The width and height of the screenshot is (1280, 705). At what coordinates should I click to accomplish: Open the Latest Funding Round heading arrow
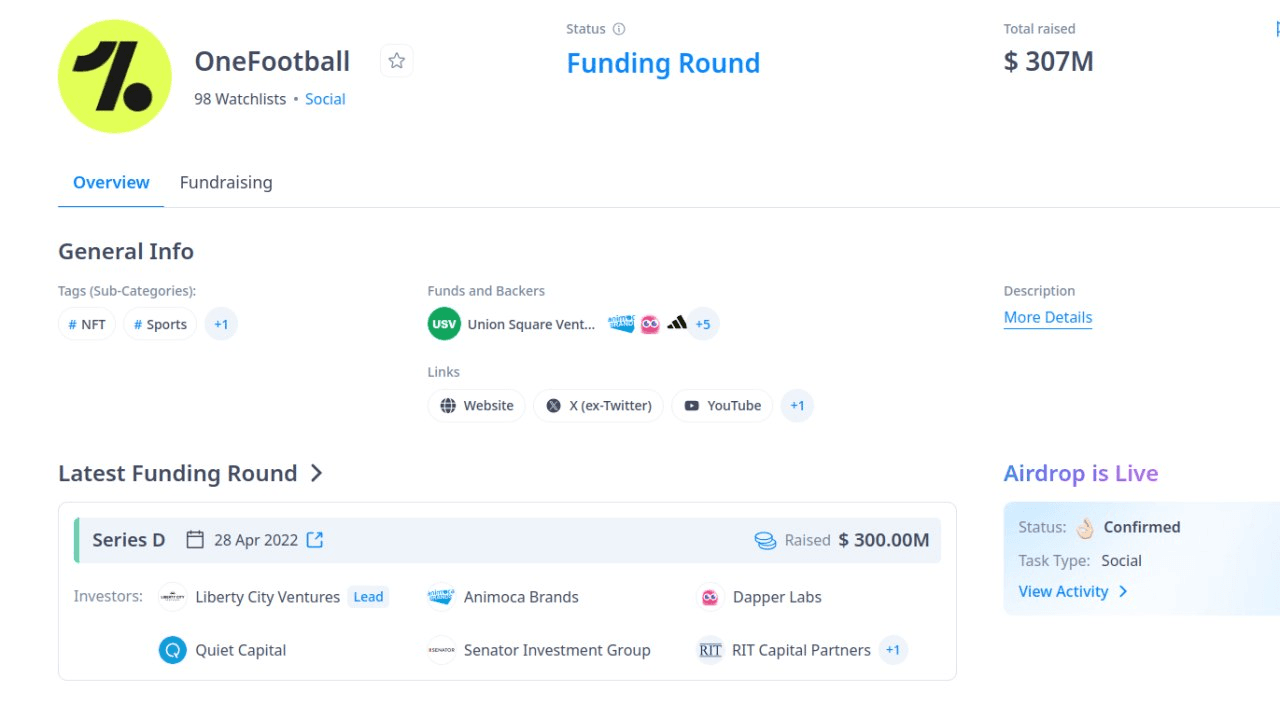coord(316,473)
